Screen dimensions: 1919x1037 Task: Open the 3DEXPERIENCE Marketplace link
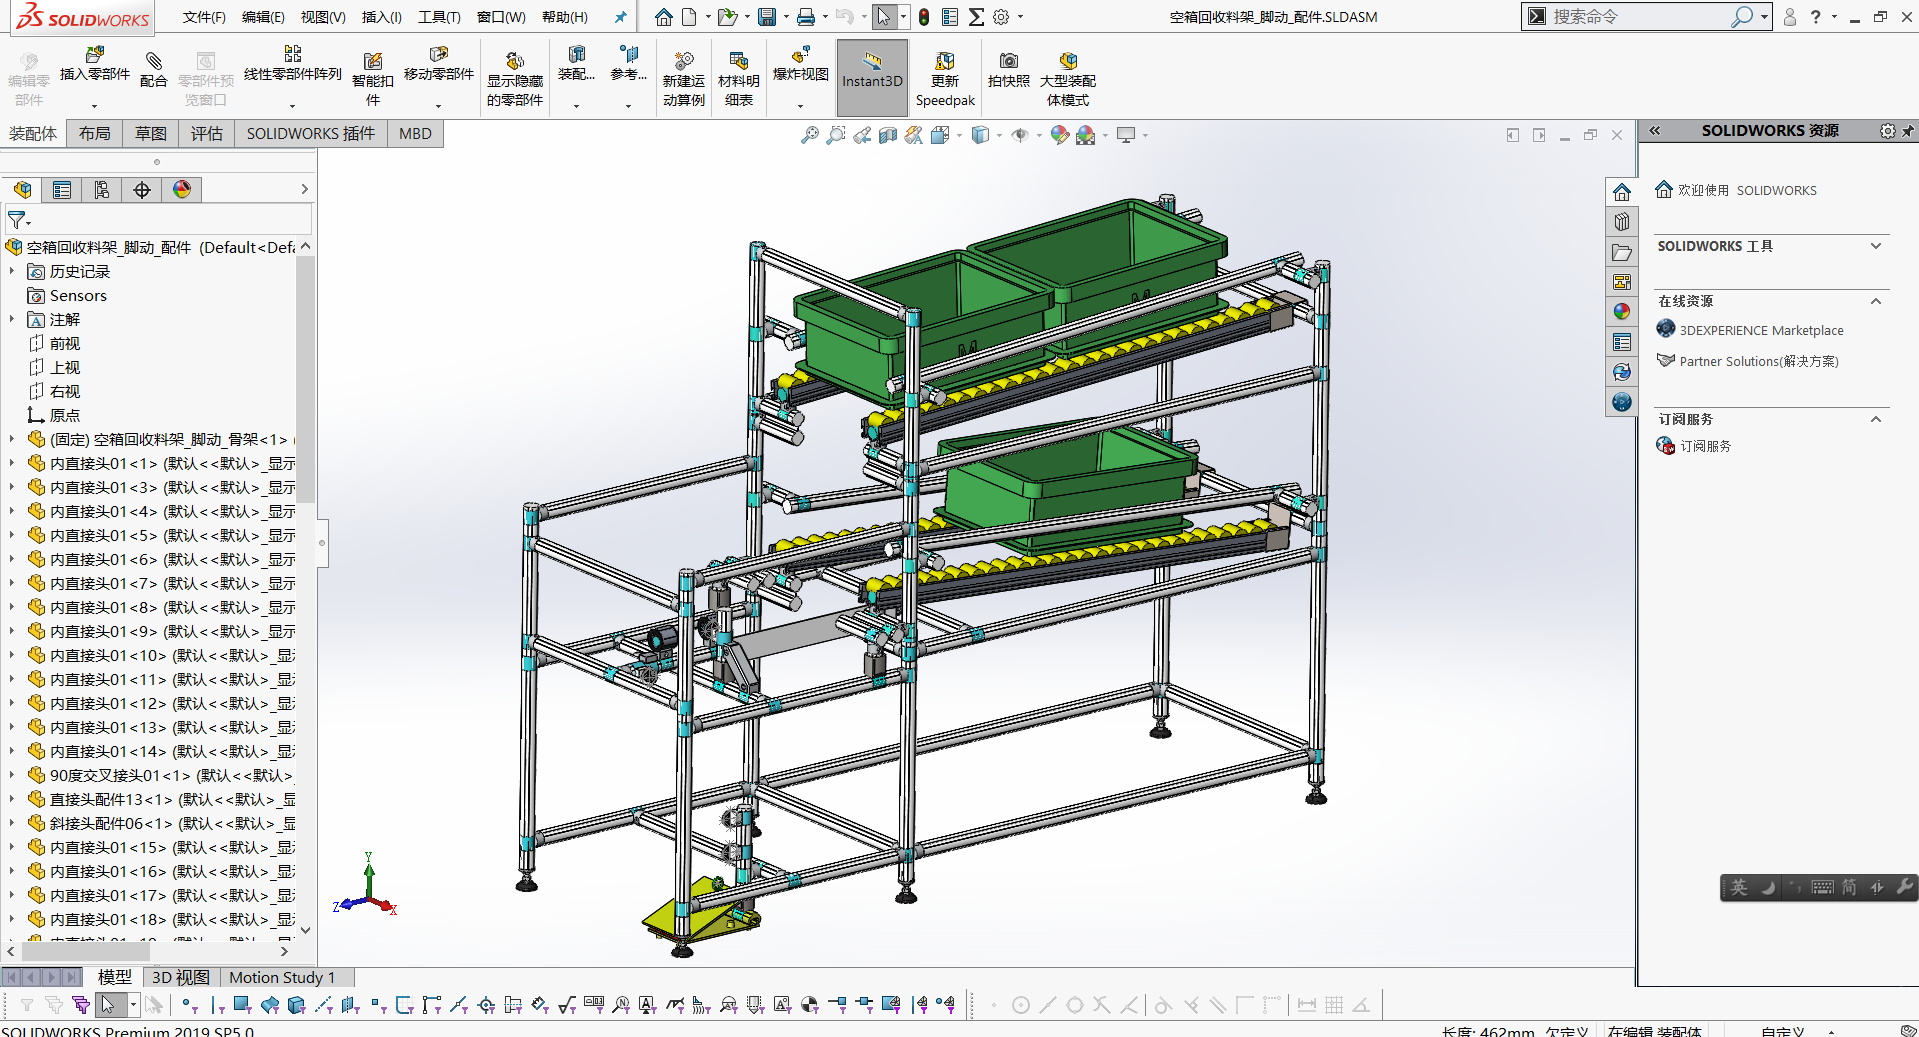(x=1760, y=330)
